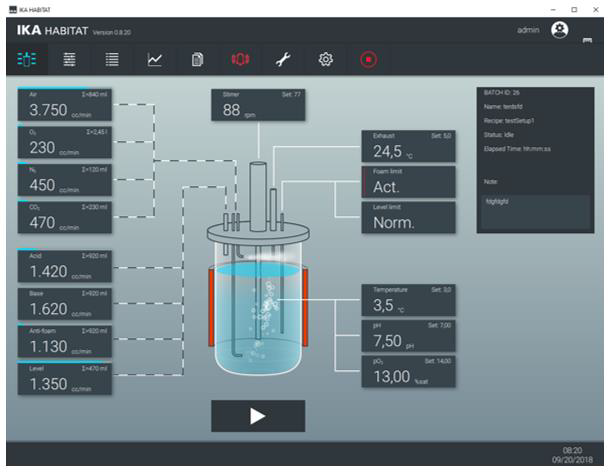Open the Temperature reading tile
Image resolution: width=612 pixels, height=472 pixels.
point(408,300)
